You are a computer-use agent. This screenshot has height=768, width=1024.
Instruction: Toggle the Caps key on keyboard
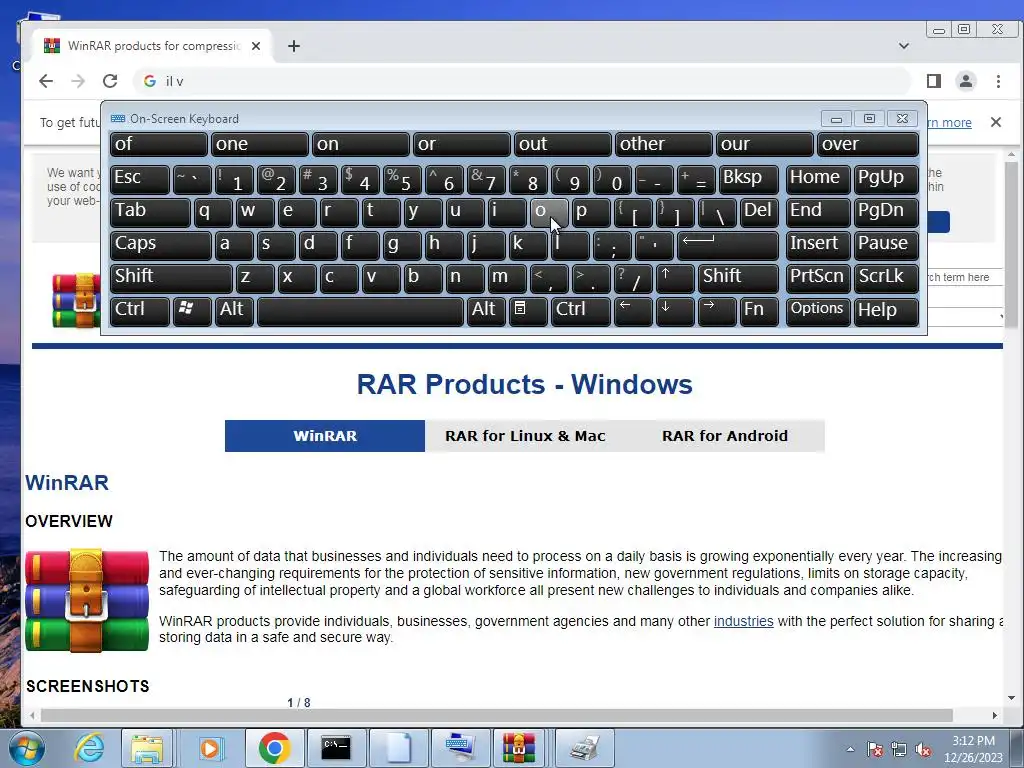click(160, 244)
